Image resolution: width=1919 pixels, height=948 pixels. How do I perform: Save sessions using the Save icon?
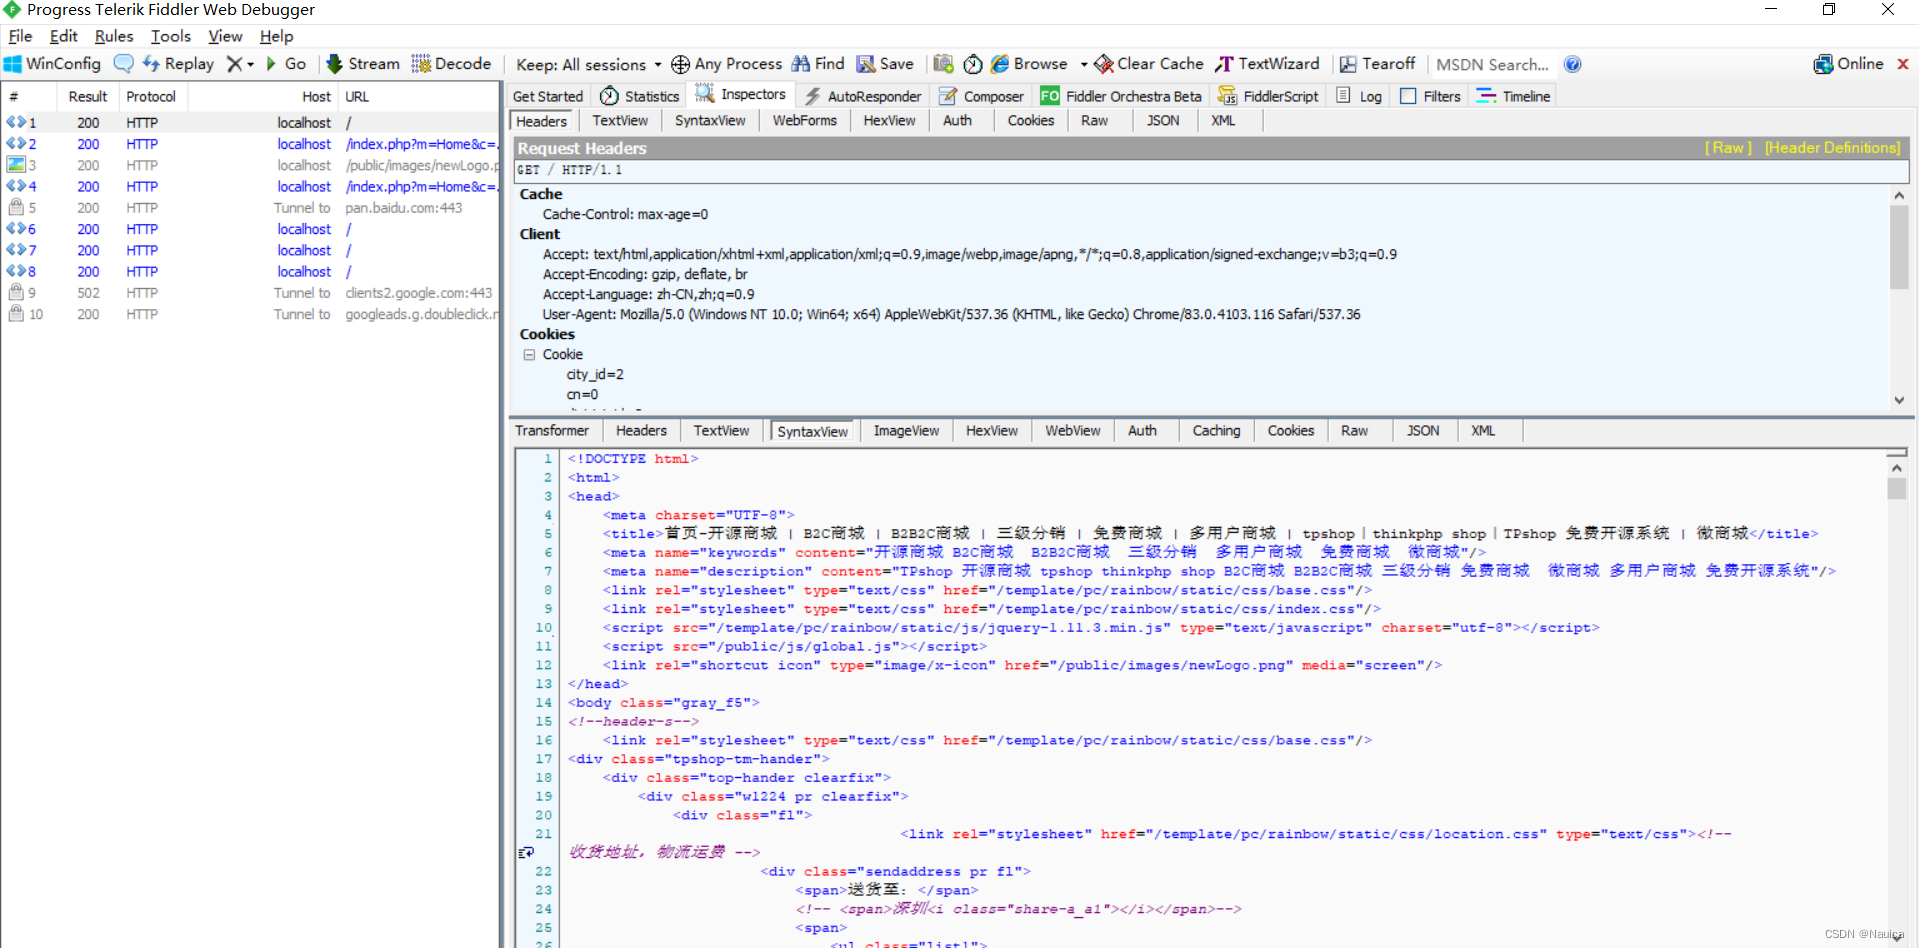(x=885, y=64)
